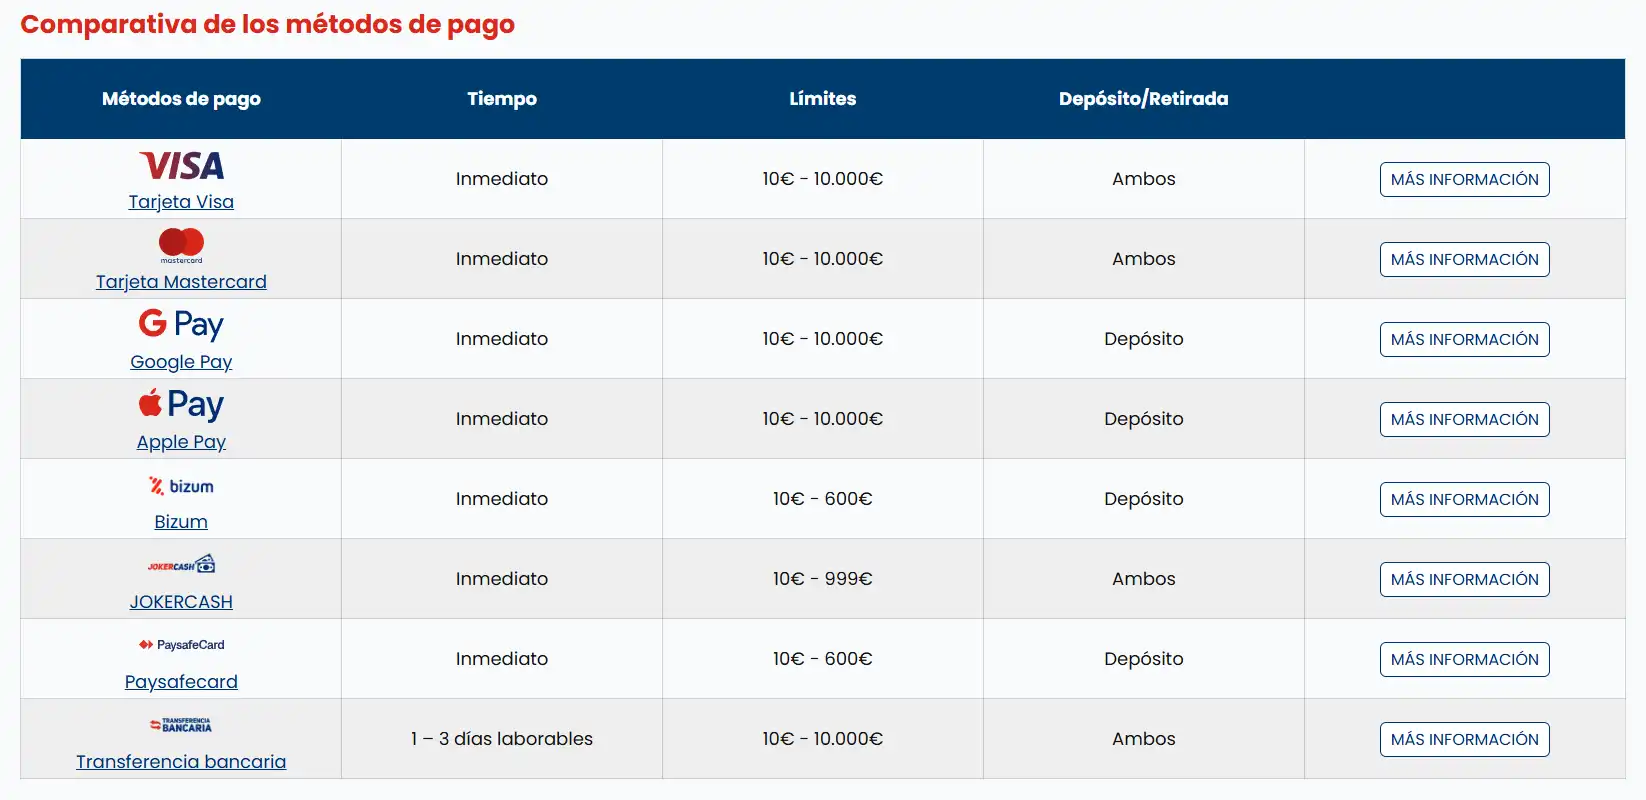
Task: Follow the Google Pay link
Action: pos(181,362)
